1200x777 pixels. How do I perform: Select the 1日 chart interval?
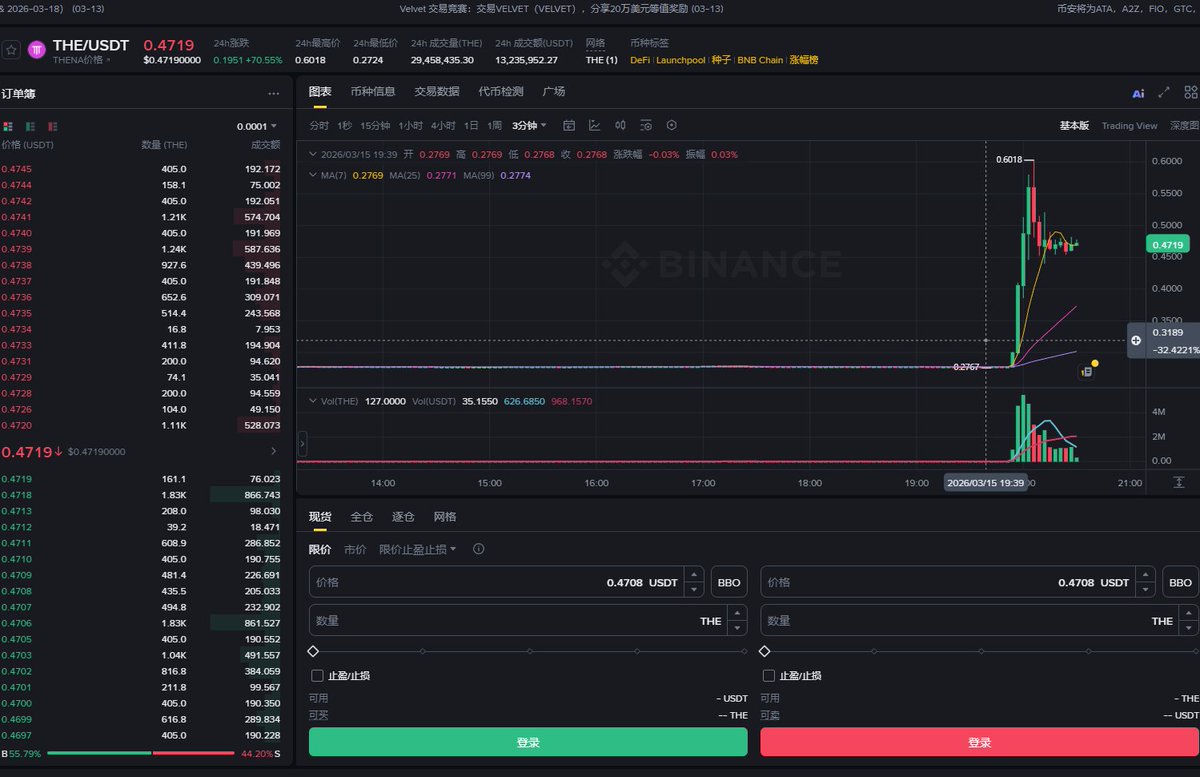pyautogui.click(x=471, y=125)
